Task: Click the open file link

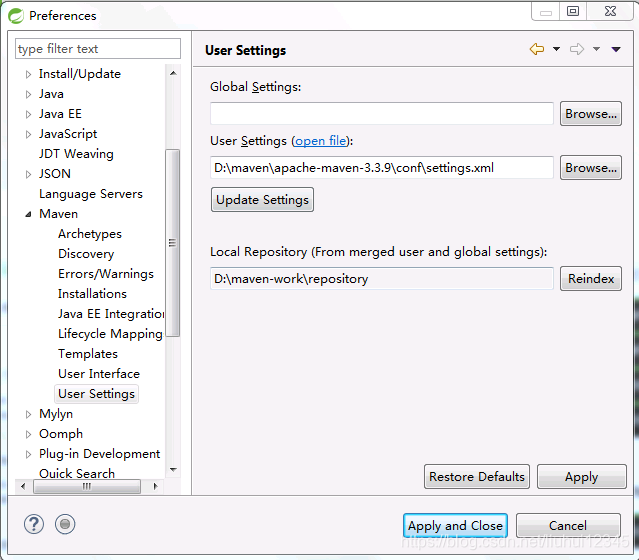Action: point(320,141)
